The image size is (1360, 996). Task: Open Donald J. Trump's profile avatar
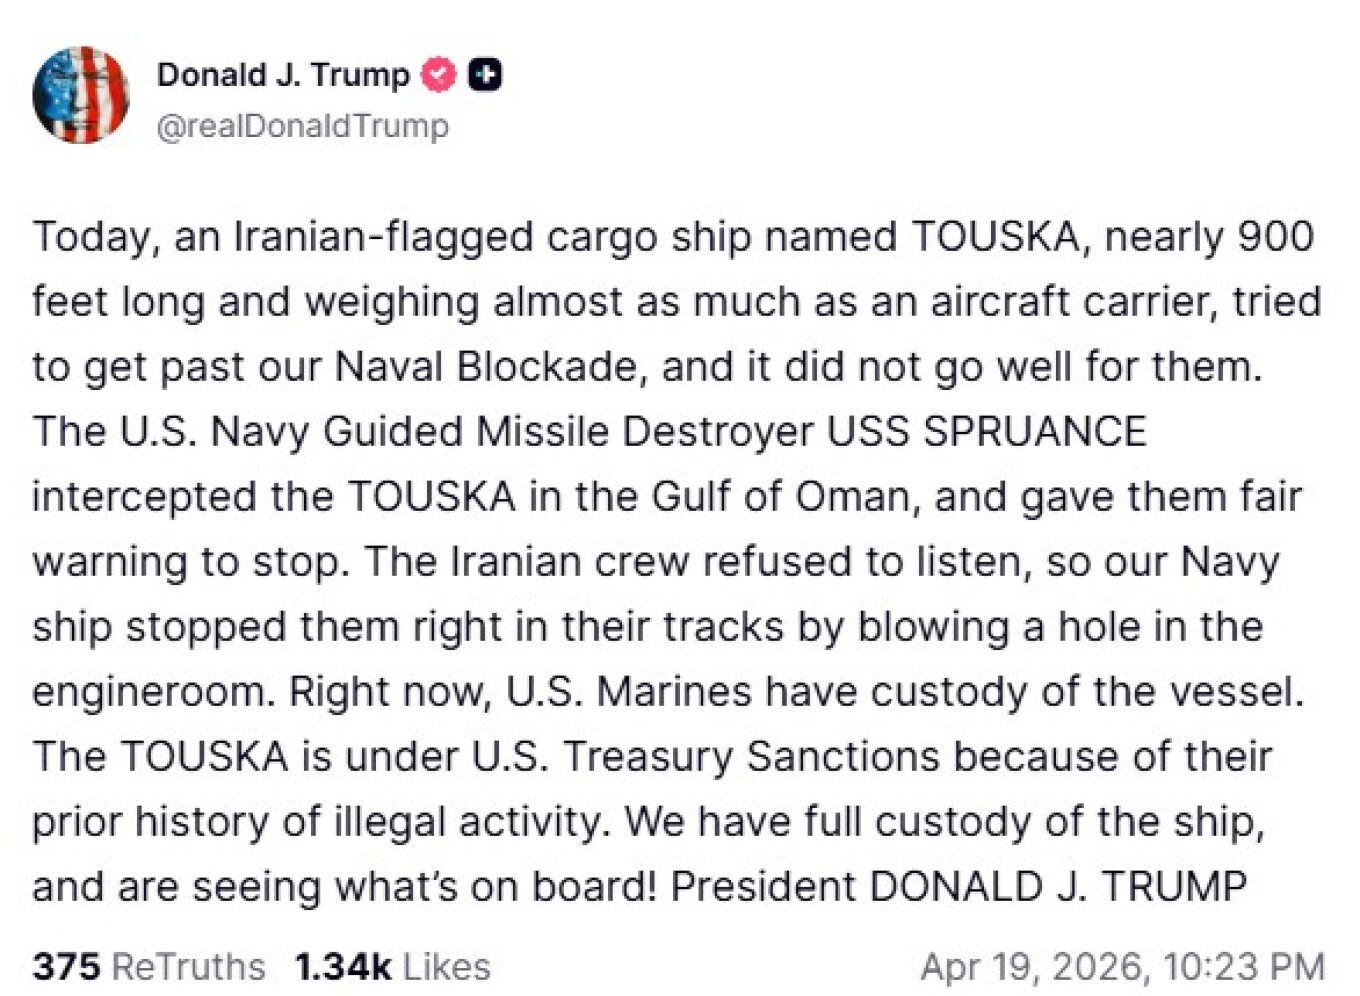click(x=80, y=95)
